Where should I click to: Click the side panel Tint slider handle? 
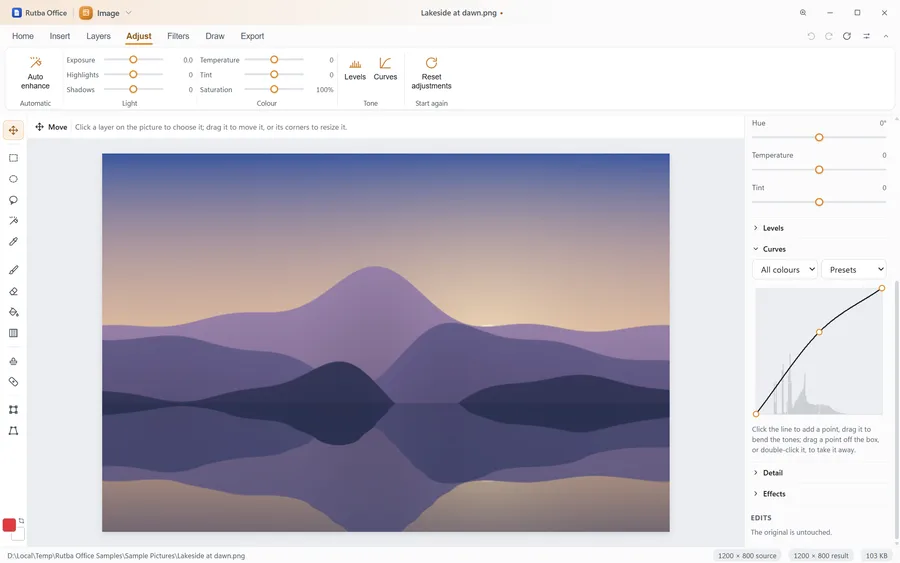click(x=819, y=202)
